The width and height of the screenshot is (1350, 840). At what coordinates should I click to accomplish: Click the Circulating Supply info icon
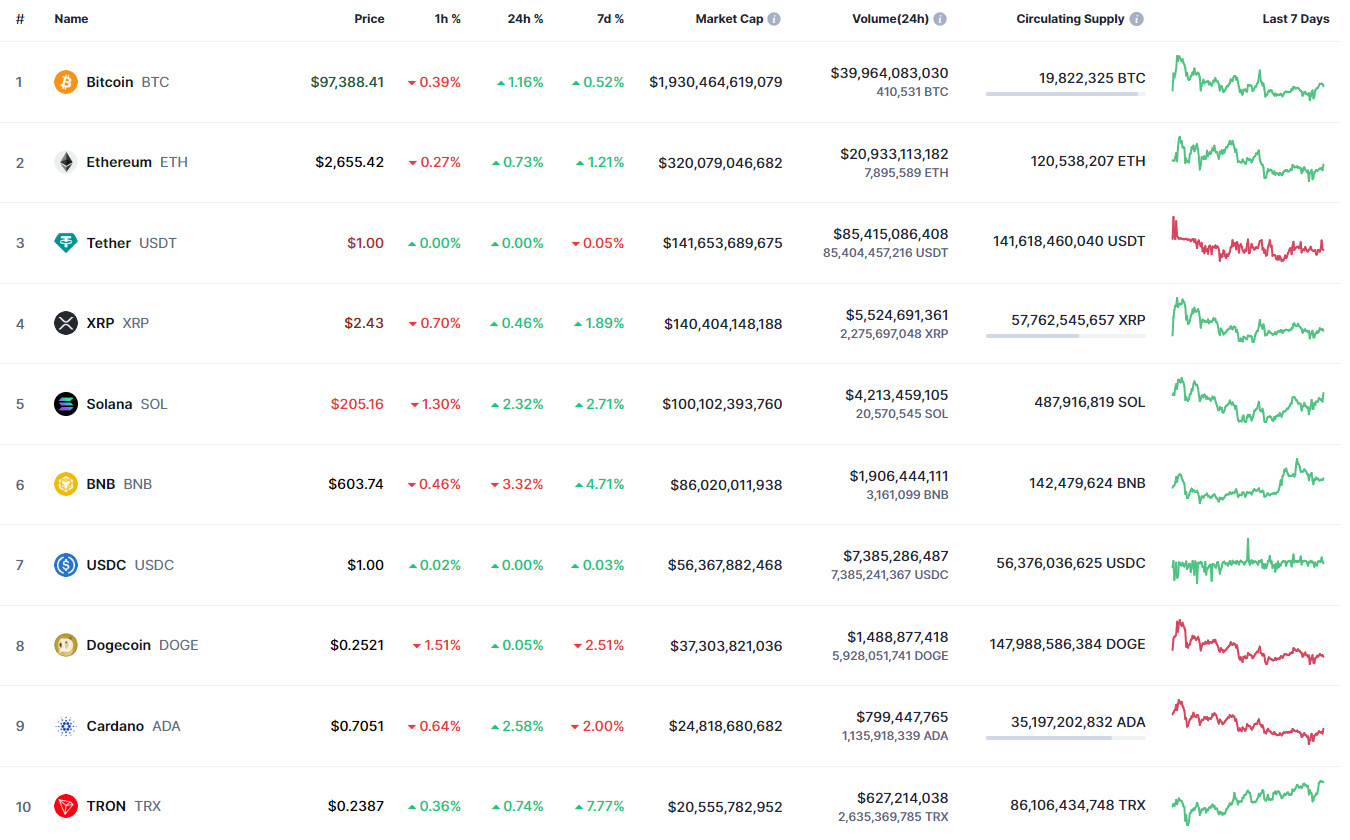tap(1137, 19)
